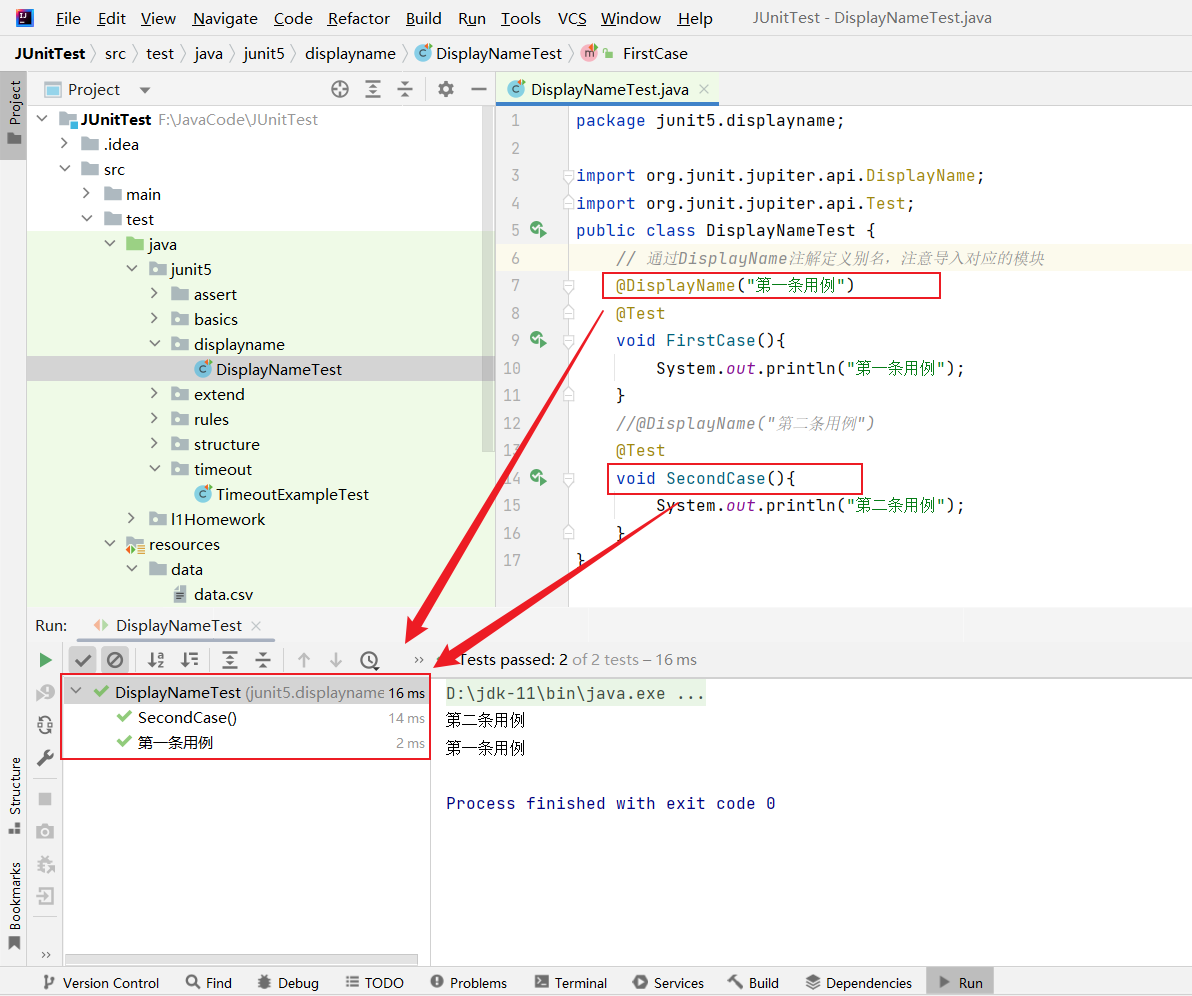Collapse the DisplayNameTest results node
The image size is (1192, 996).
pyautogui.click(x=77, y=692)
